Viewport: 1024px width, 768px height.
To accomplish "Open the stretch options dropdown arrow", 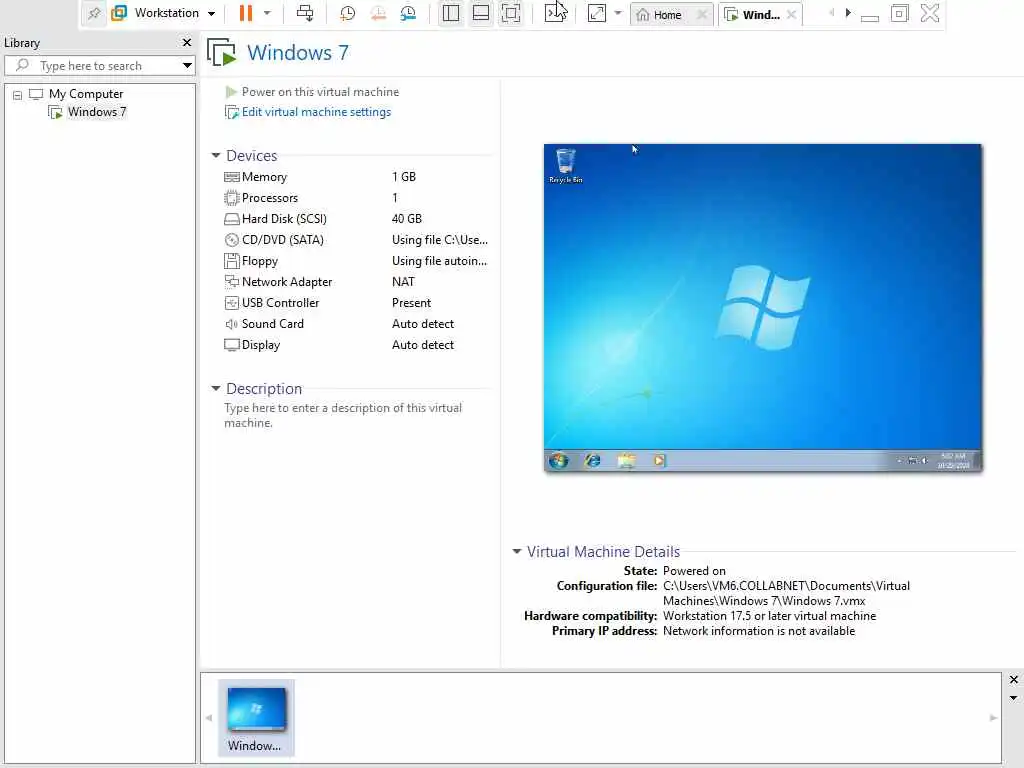I will 618,13.
